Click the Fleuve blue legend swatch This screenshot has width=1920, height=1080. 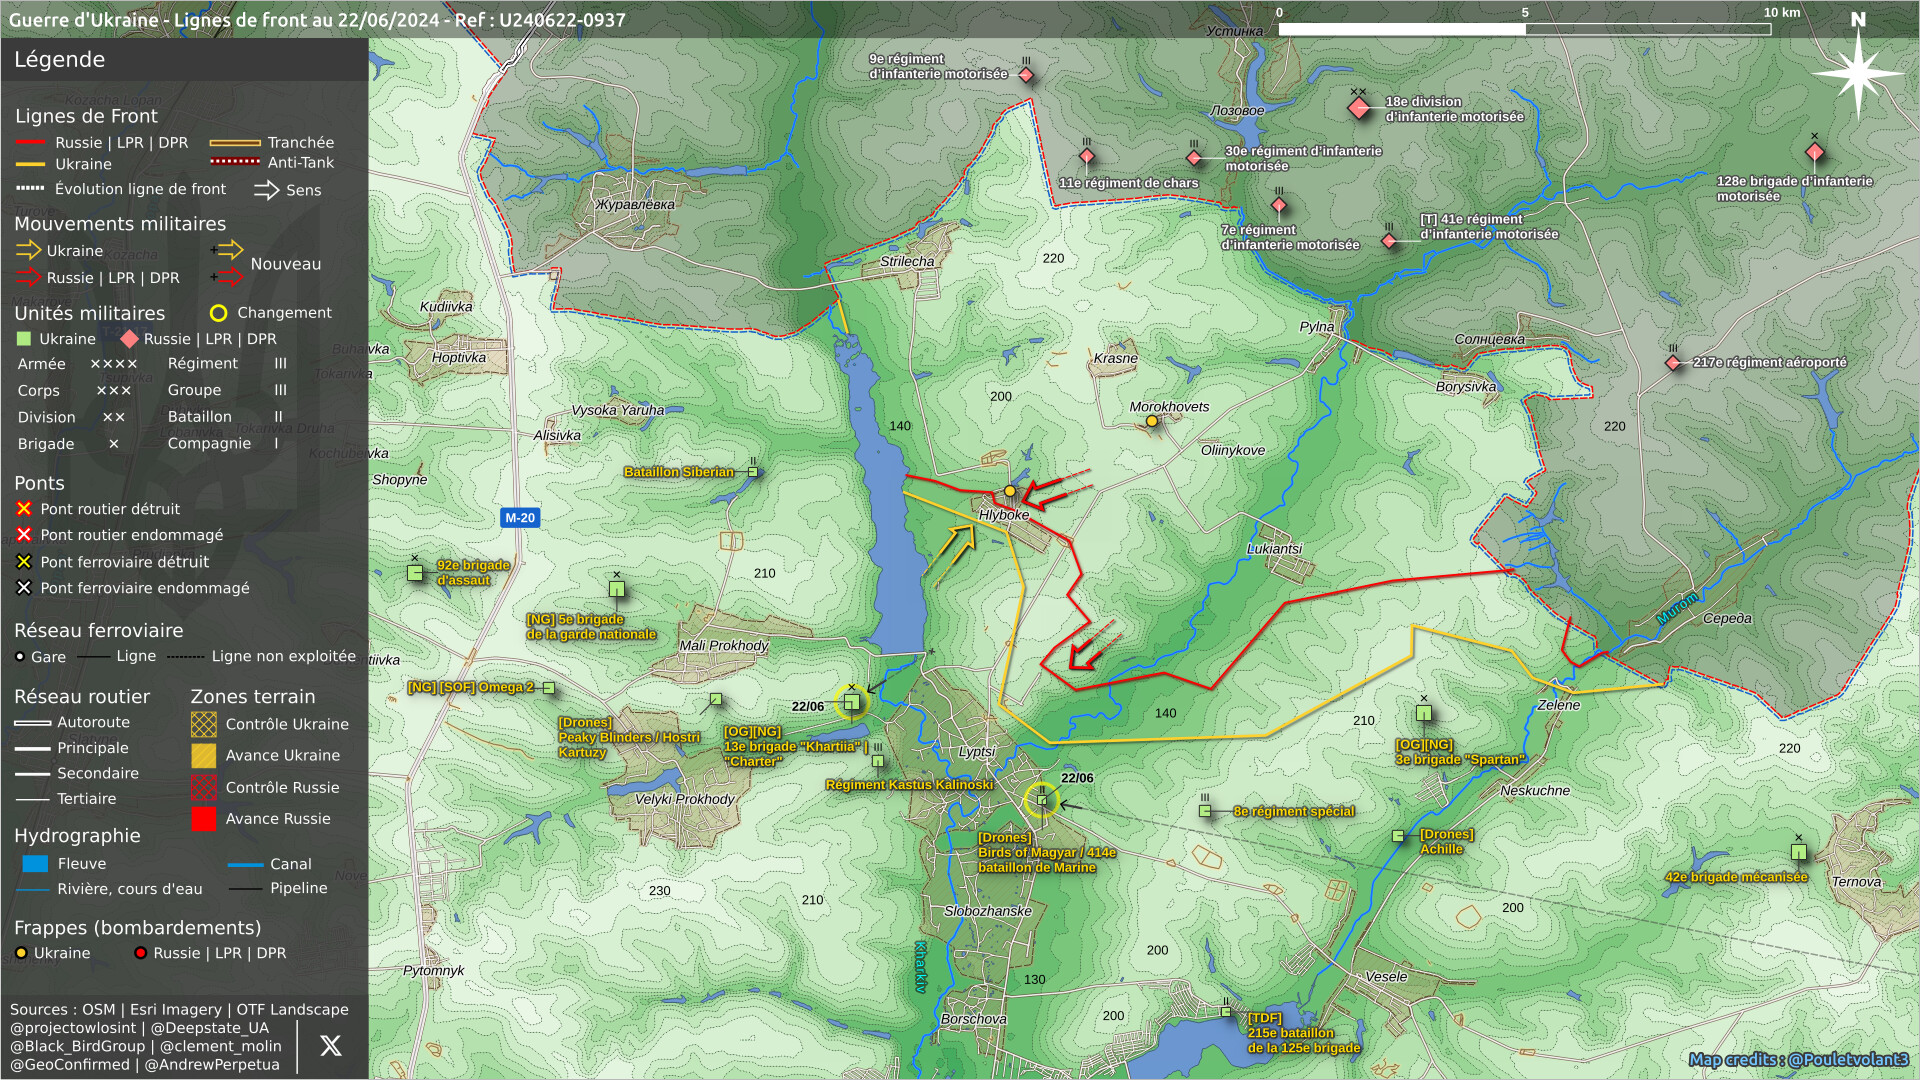click(35, 864)
